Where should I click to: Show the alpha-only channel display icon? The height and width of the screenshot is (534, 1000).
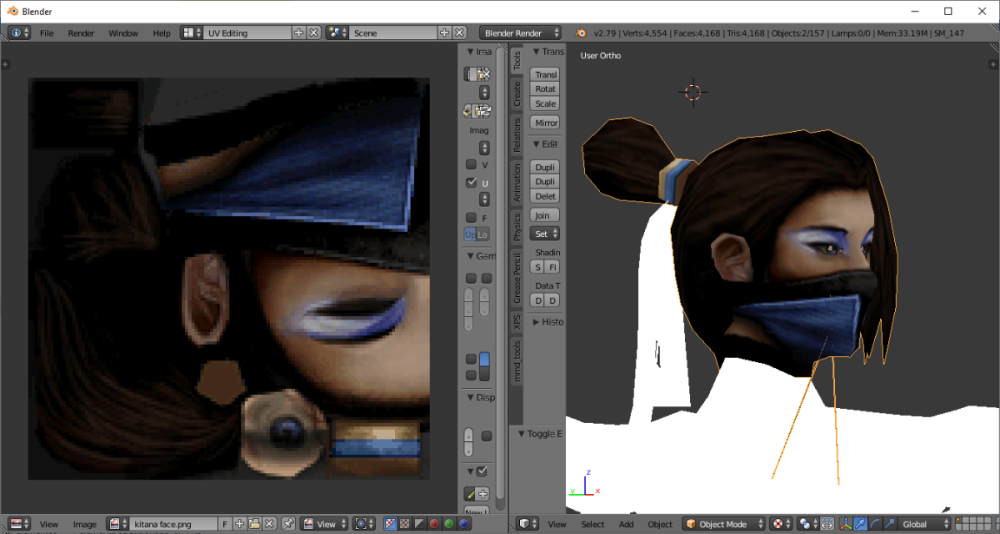(419, 524)
